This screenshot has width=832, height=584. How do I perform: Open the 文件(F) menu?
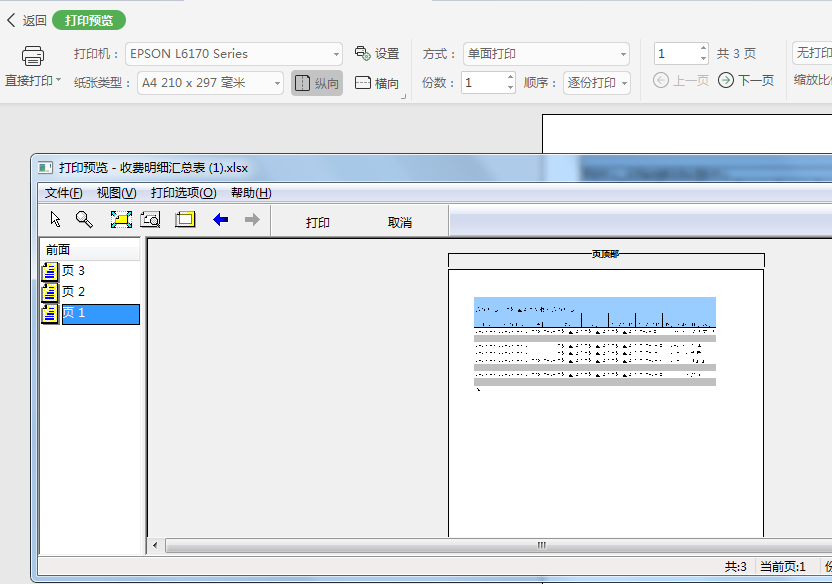pos(63,193)
